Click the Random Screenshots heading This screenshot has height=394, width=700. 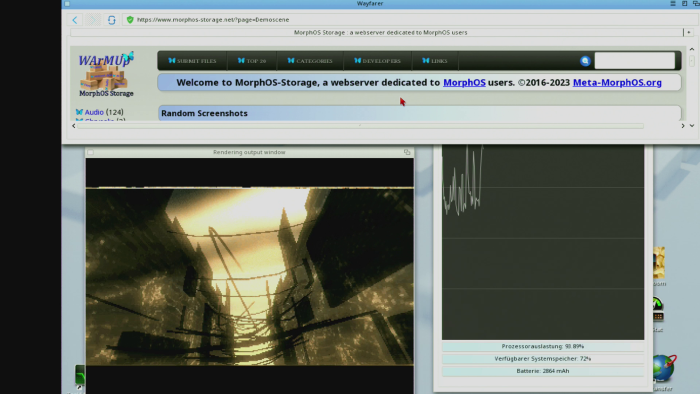pyautogui.click(x=204, y=113)
